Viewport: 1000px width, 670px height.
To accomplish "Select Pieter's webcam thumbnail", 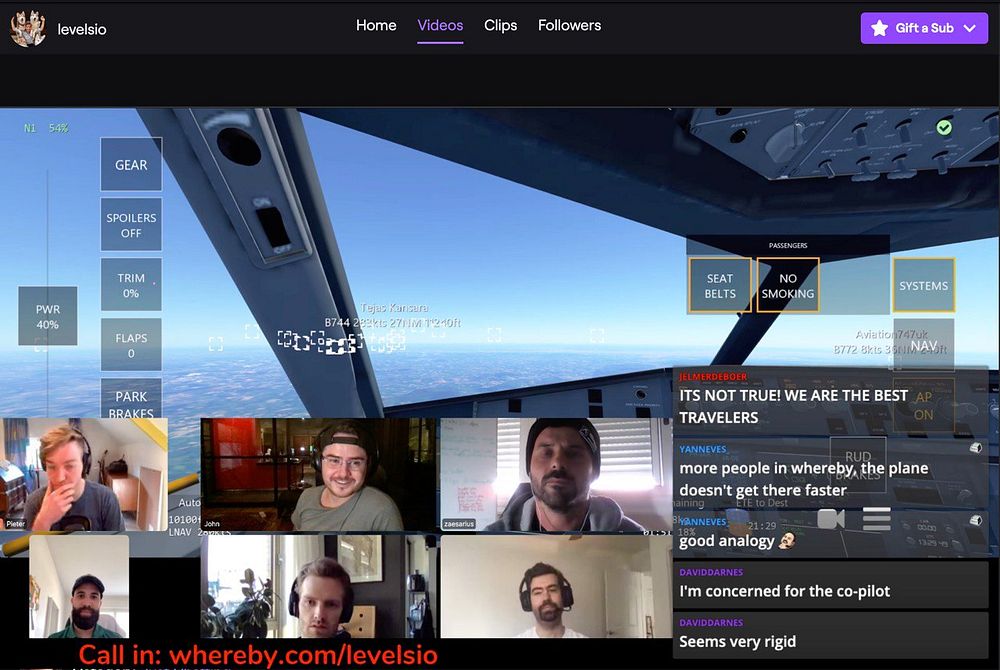I will 84,474.
